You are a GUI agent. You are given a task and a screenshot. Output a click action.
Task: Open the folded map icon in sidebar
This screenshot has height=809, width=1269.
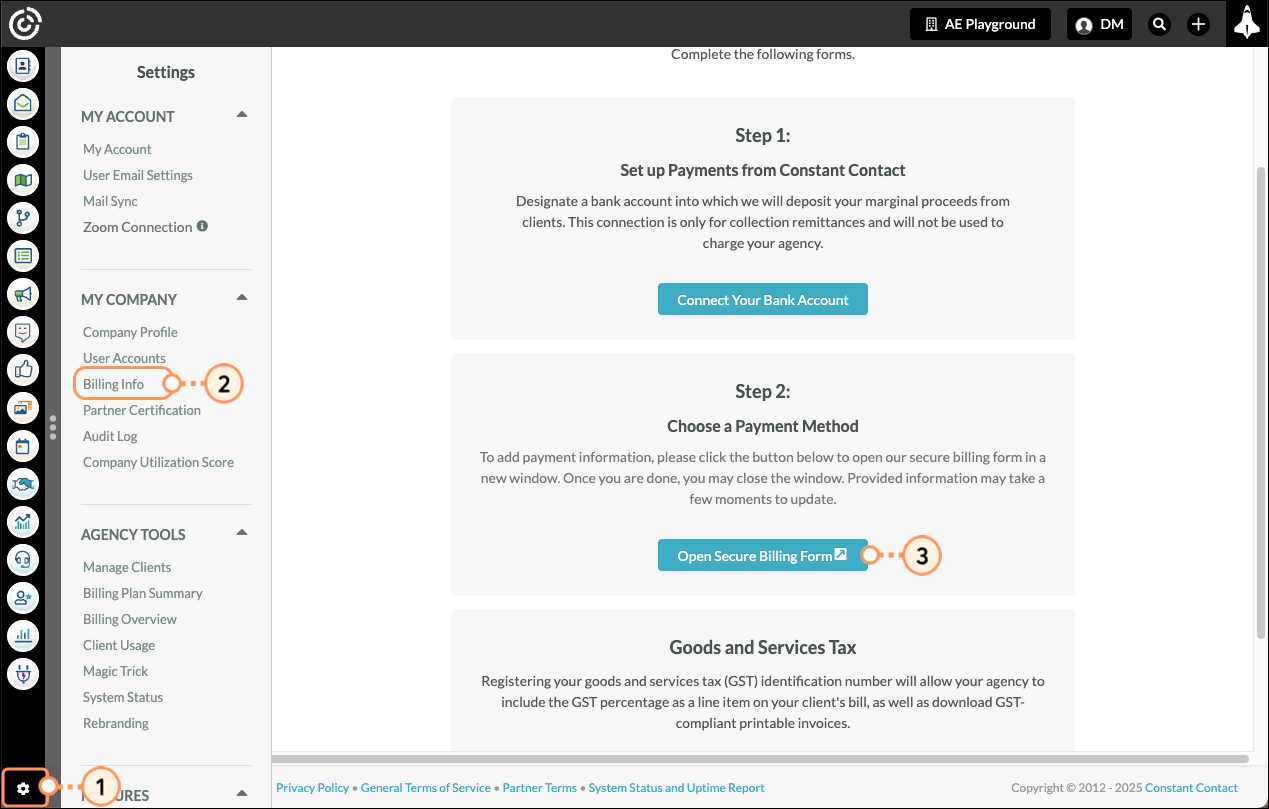point(23,180)
